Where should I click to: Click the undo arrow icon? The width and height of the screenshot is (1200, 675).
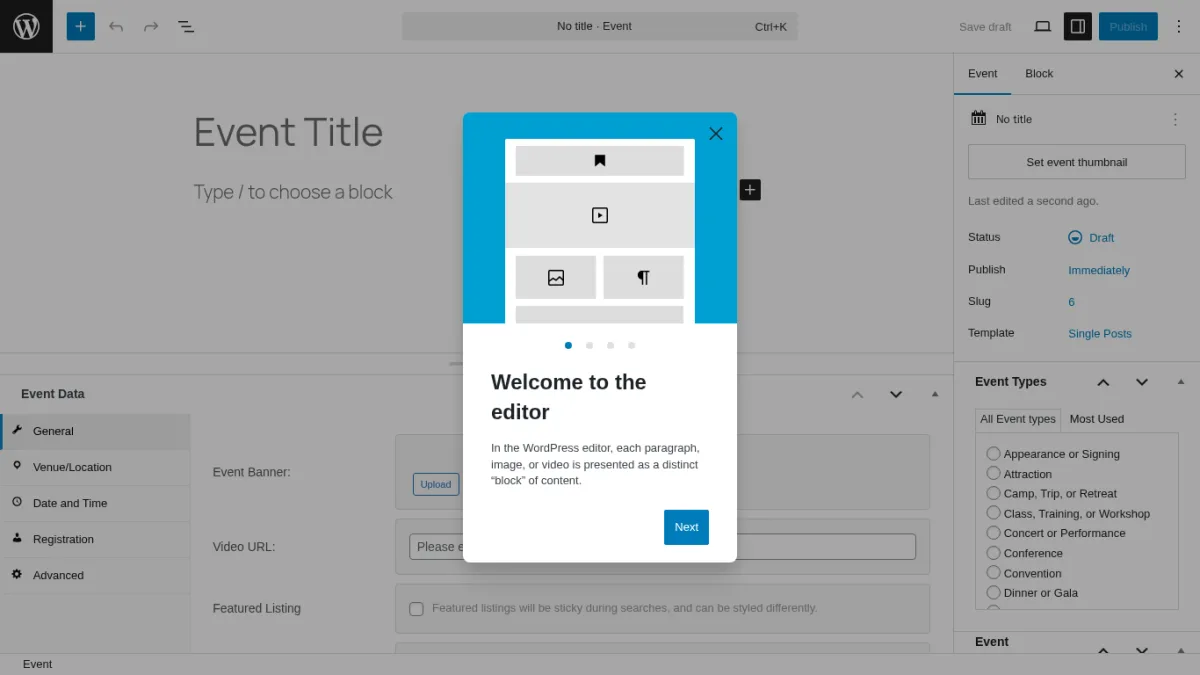(116, 26)
